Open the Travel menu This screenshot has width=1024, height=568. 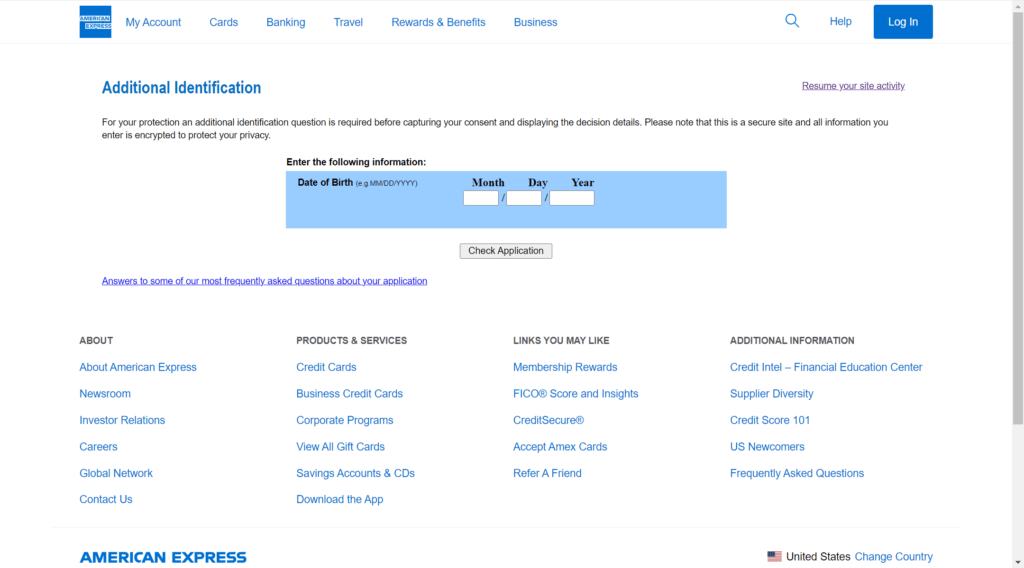348,22
